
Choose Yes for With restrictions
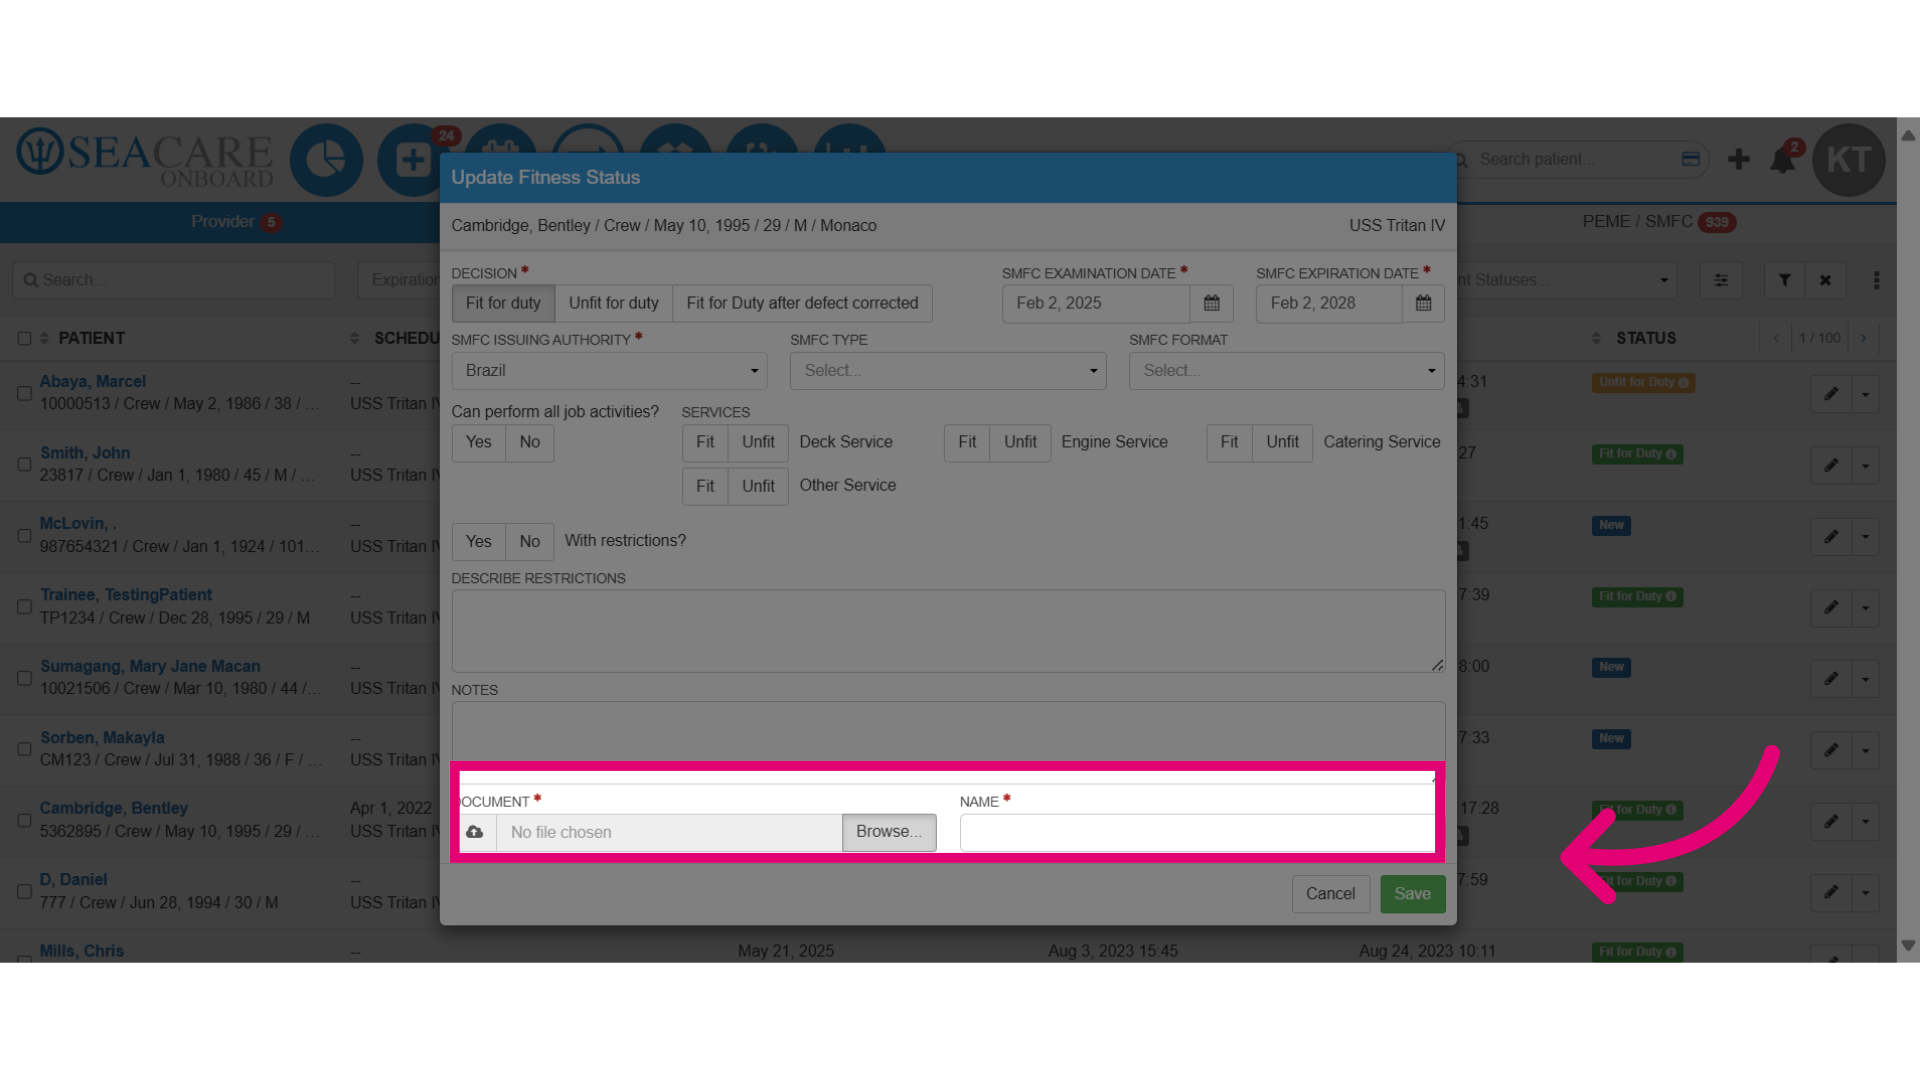[x=478, y=541]
